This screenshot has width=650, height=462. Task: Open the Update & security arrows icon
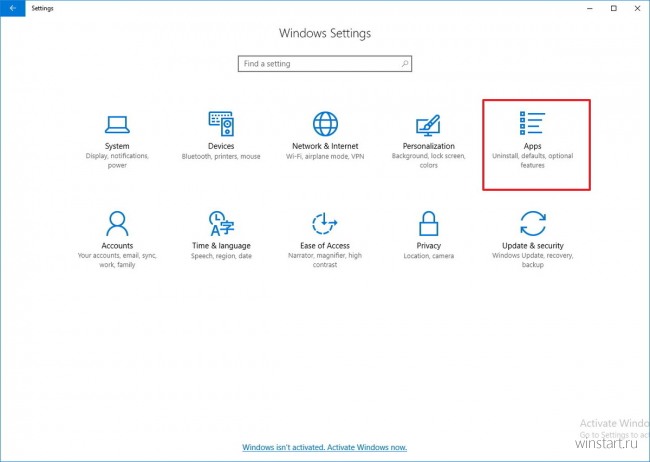pyautogui.click(x=533, y=223)
